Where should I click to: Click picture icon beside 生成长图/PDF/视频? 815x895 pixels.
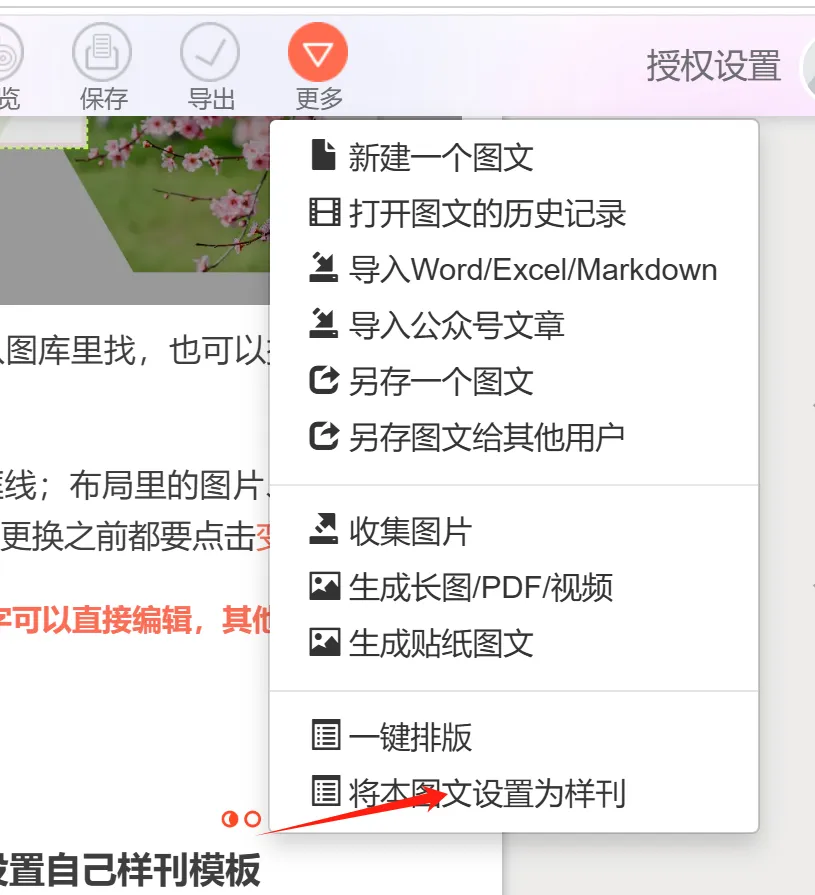(x=325, y=586)
